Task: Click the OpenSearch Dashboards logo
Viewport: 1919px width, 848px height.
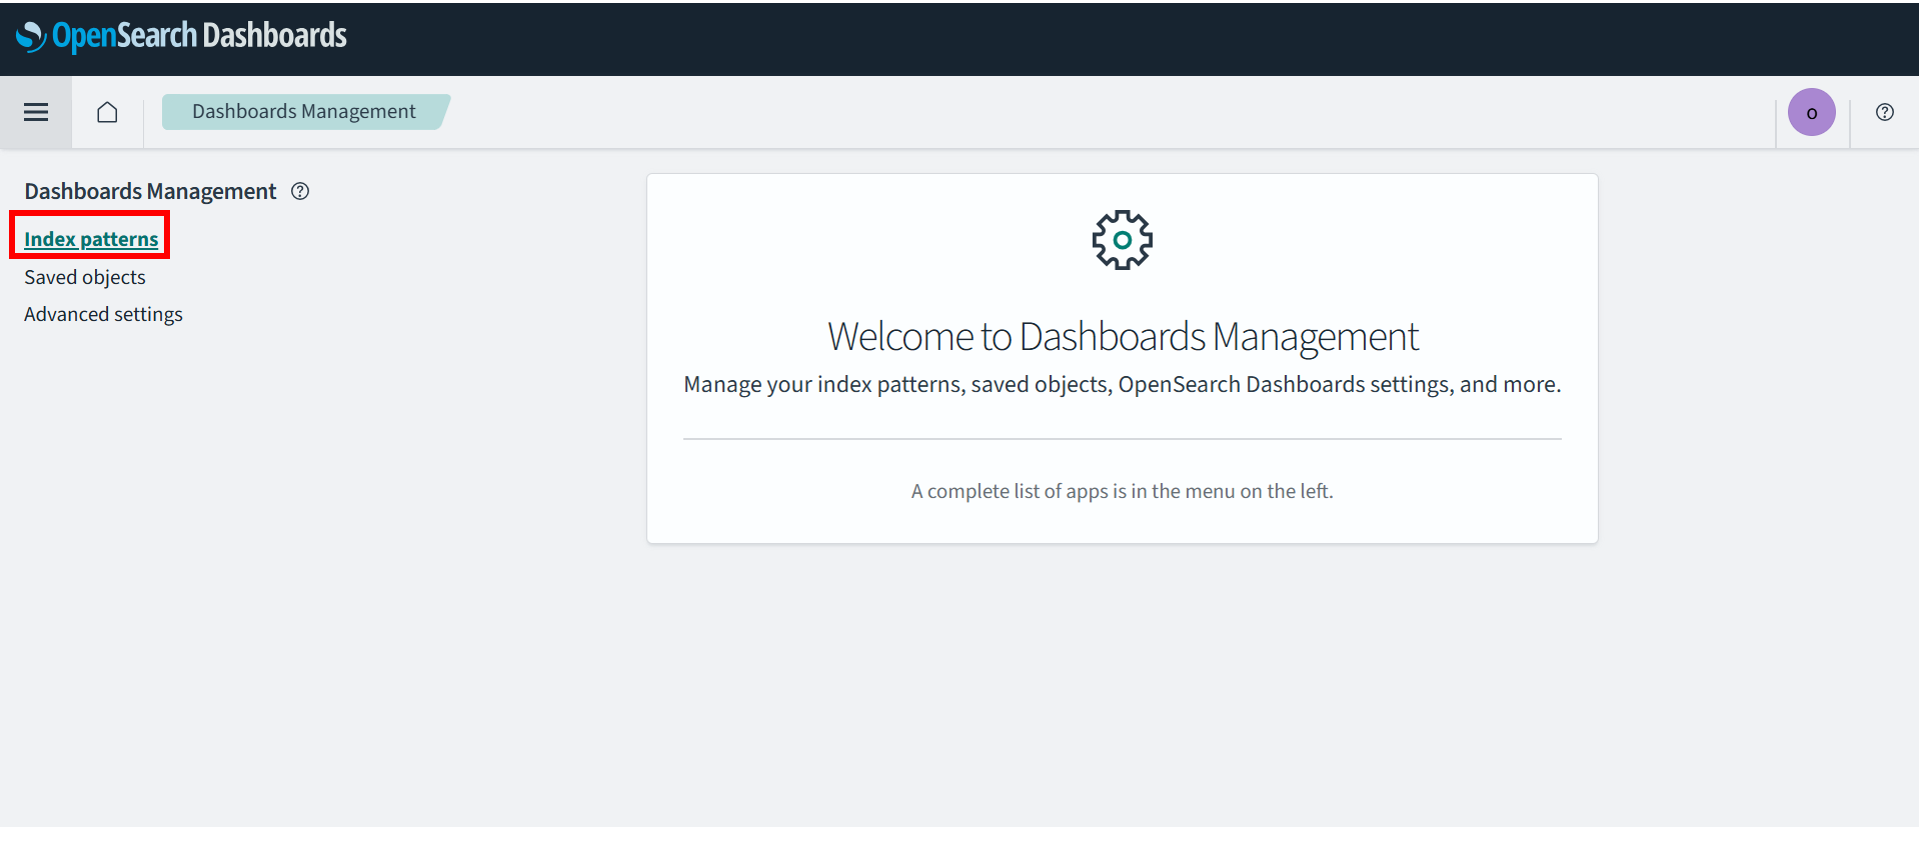Action: tap(181, 36)
